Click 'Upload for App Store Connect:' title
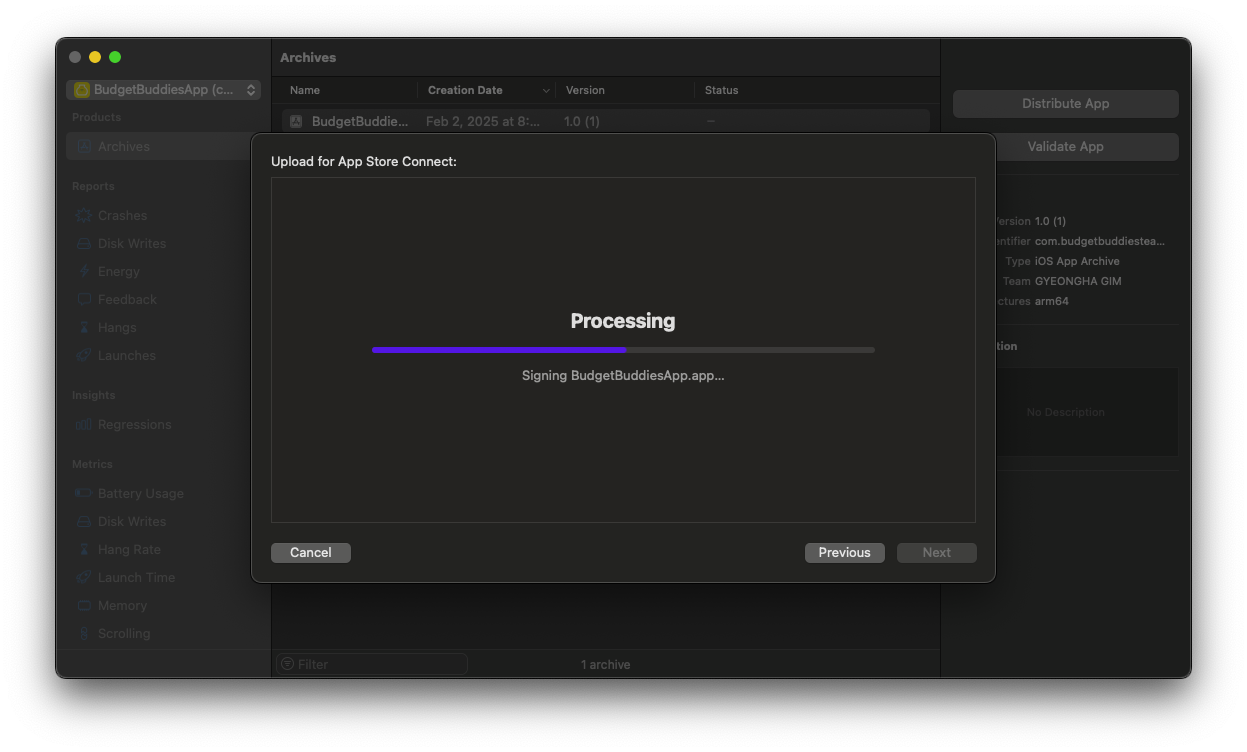 (x=364, y=161)
